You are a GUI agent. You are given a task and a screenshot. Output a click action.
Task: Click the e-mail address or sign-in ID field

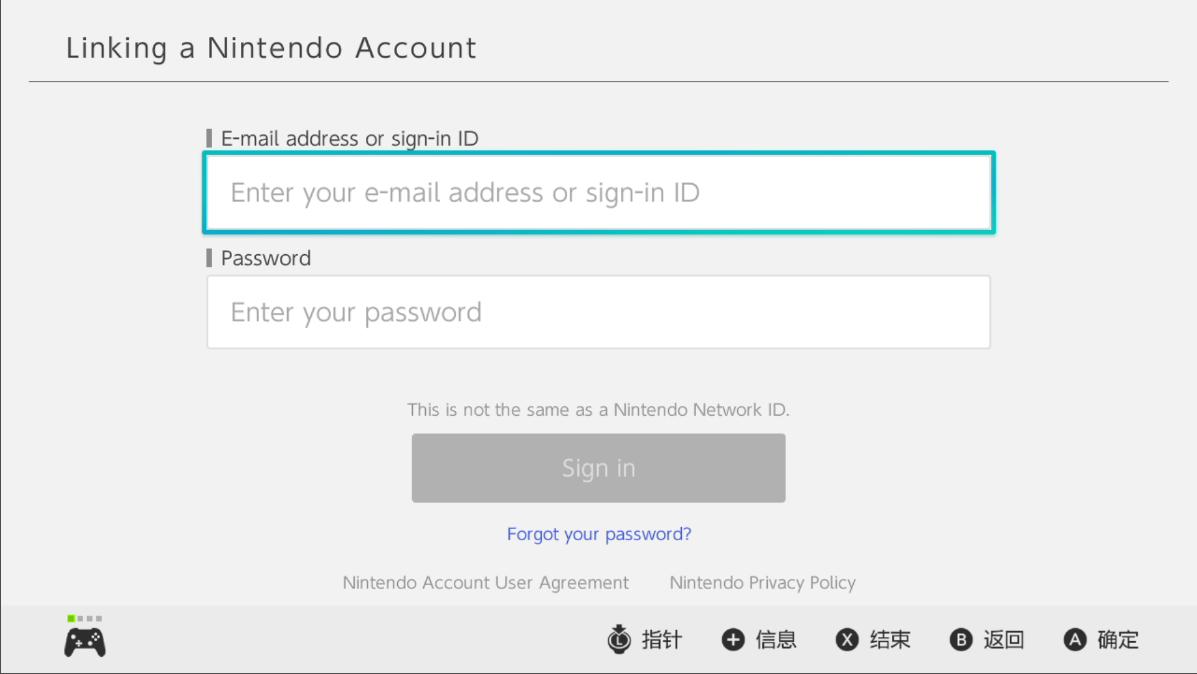[598, 193]
